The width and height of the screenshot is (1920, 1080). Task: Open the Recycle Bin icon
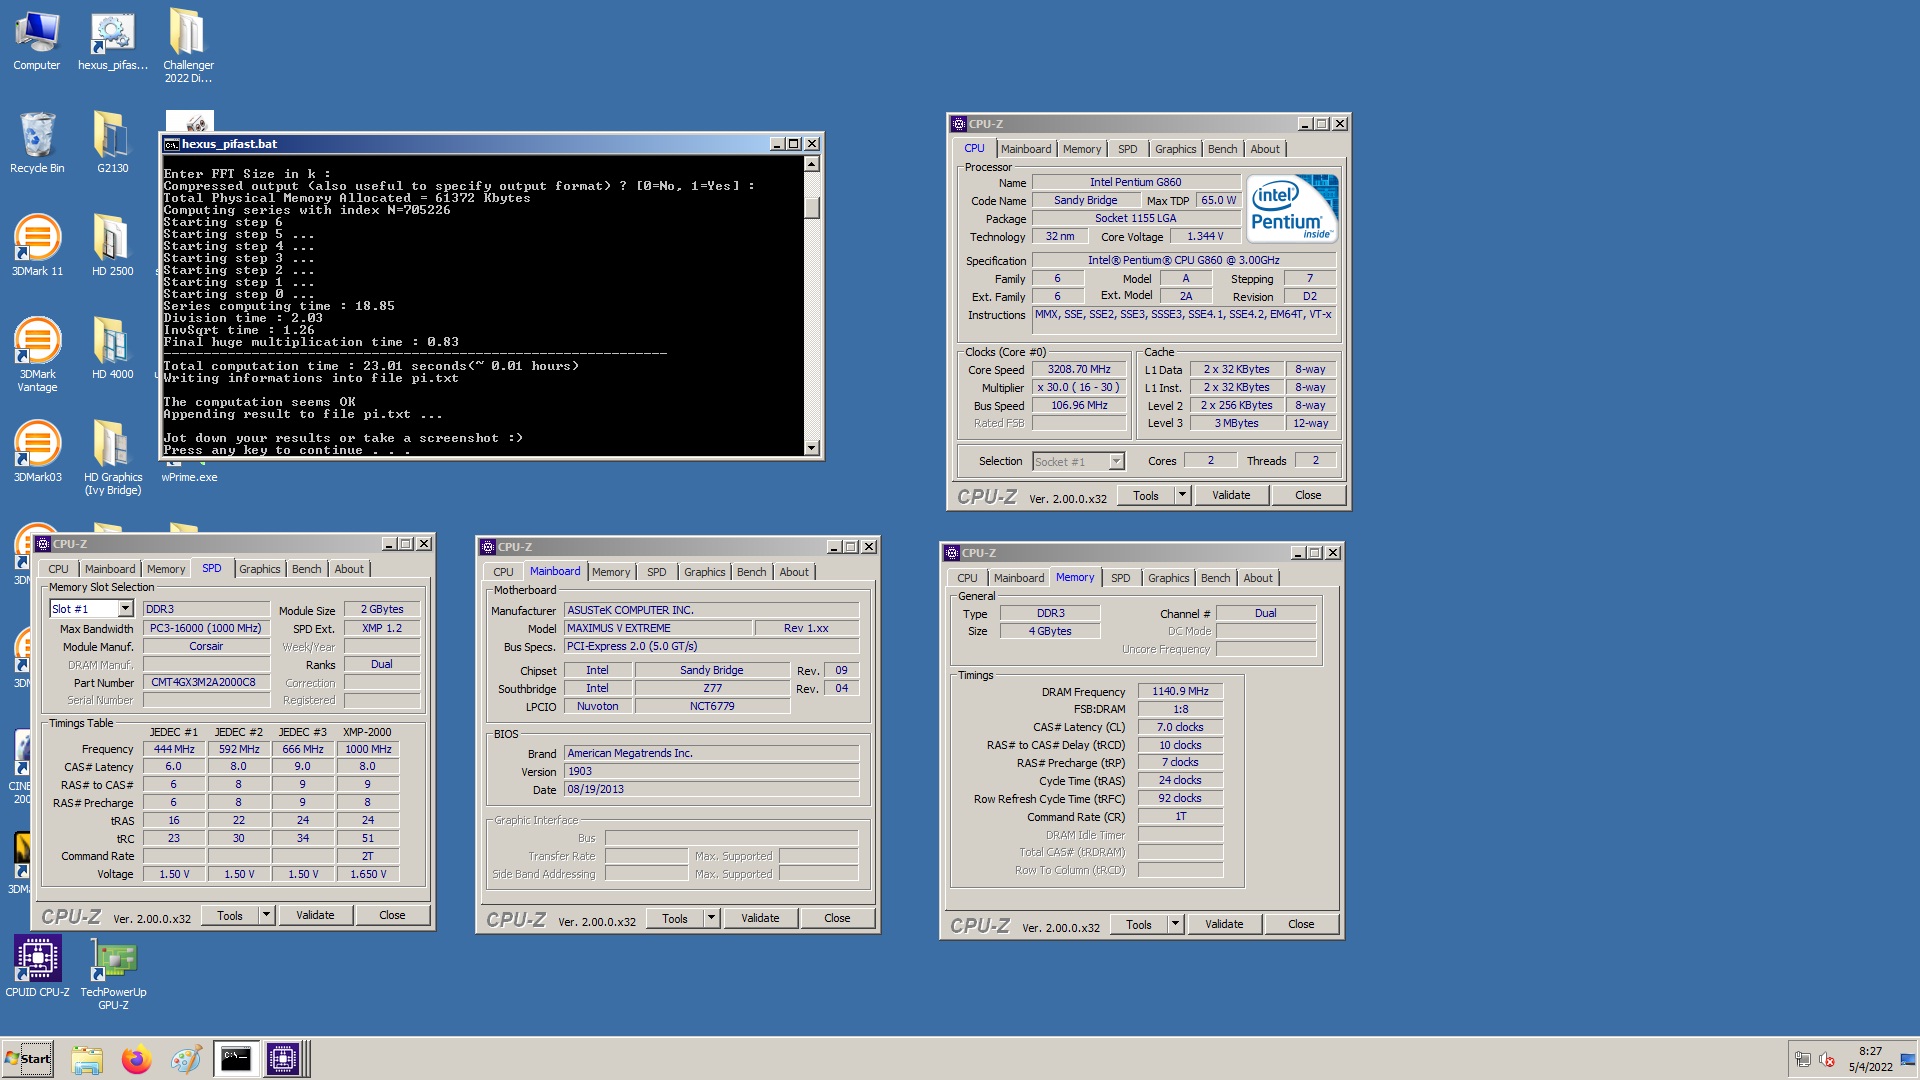pyautogui.click(x=37, y=142)
